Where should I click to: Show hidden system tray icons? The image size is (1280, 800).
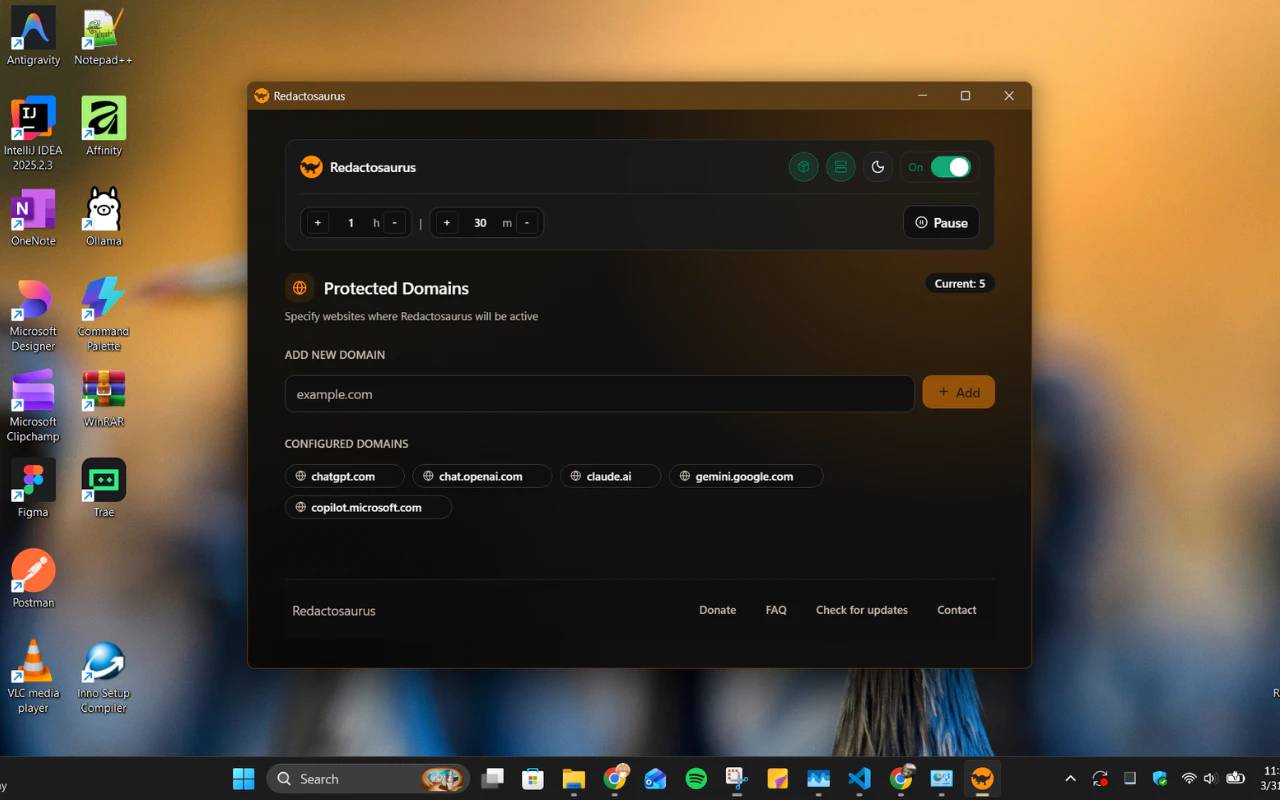click(1070, 779)
